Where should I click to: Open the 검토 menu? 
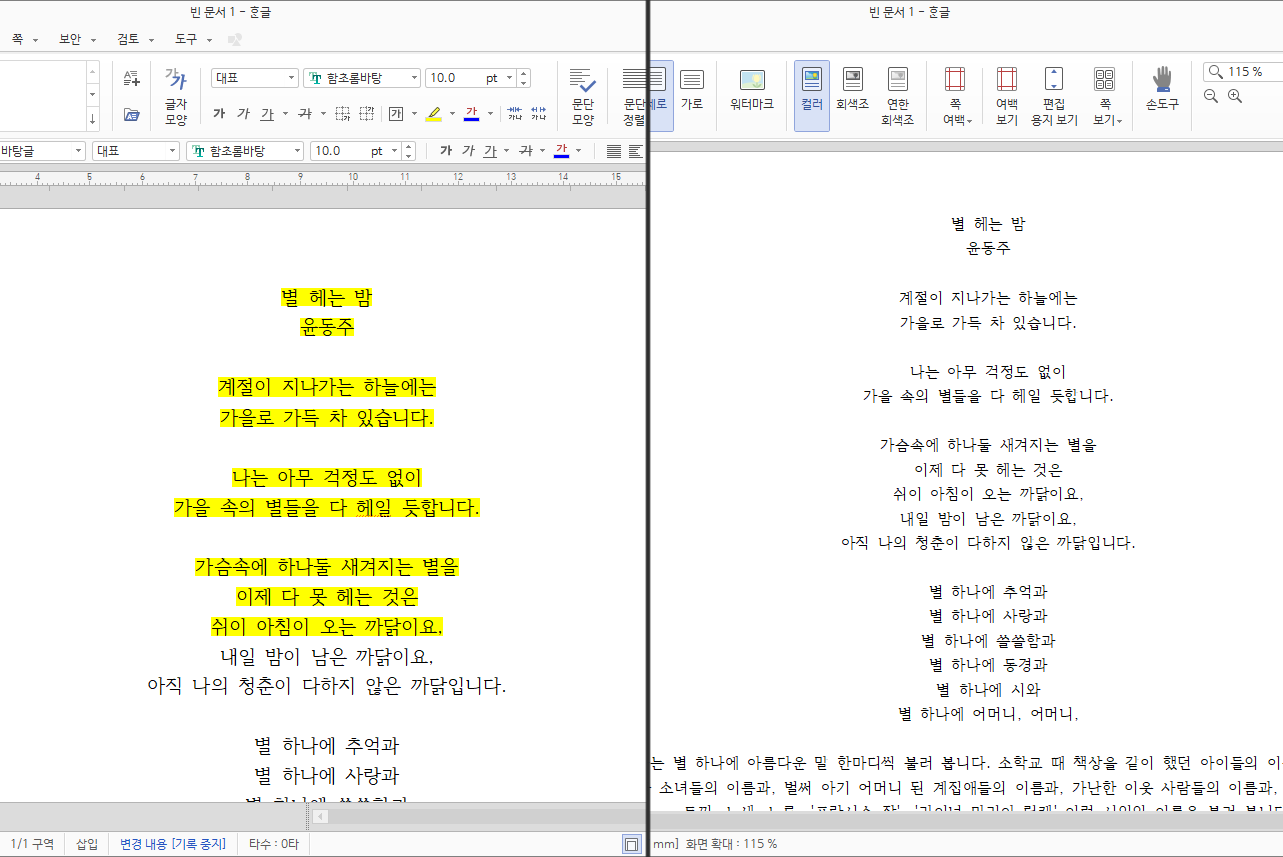(135, 39)
